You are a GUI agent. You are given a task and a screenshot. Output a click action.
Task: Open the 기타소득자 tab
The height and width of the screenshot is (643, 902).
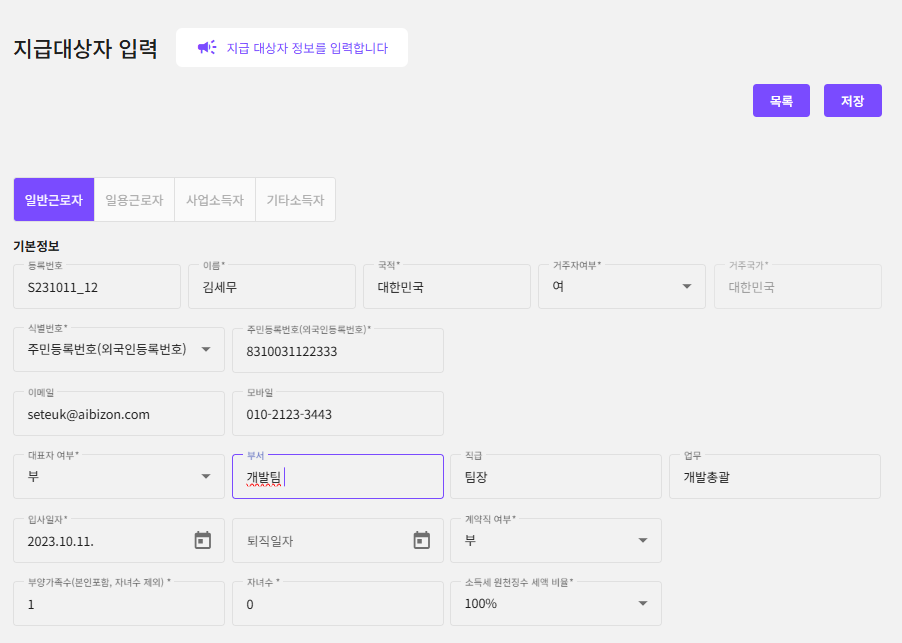(x=295, y=200)
